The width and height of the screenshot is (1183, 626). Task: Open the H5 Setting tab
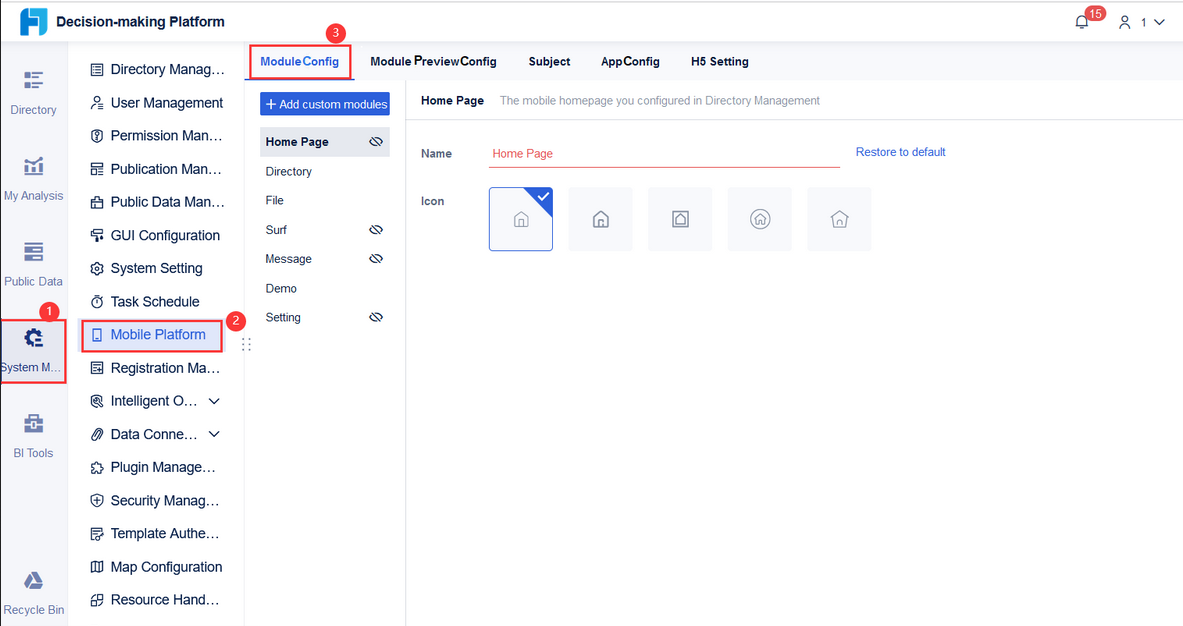719,61
